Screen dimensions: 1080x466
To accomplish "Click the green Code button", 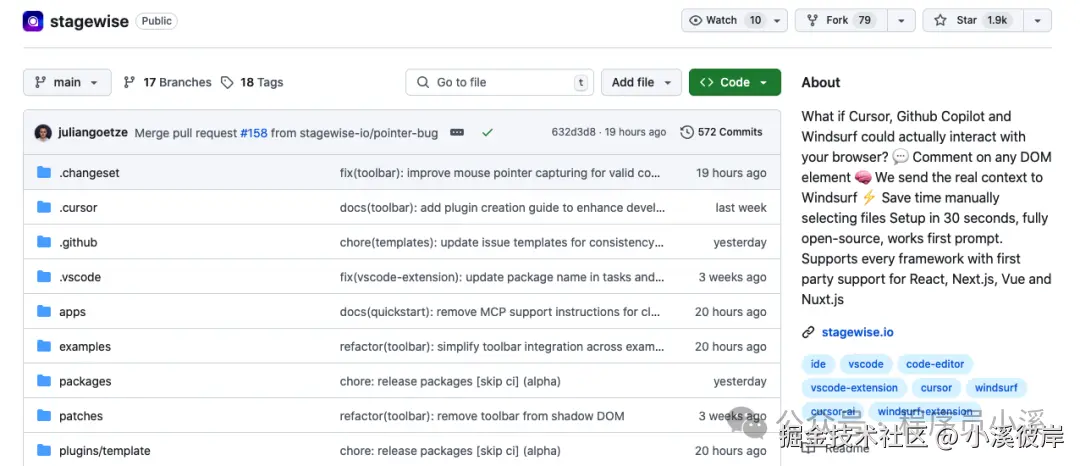I will click(734, 82).
